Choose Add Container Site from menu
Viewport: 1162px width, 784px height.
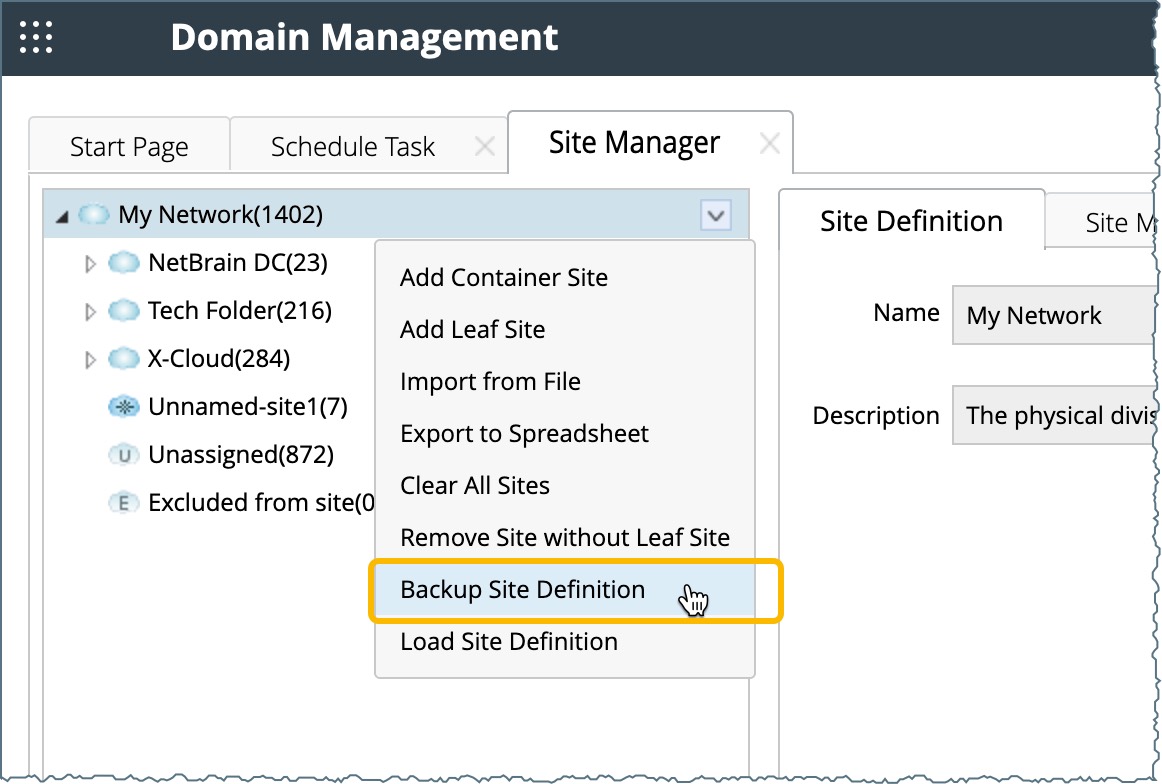click(503, 278)
